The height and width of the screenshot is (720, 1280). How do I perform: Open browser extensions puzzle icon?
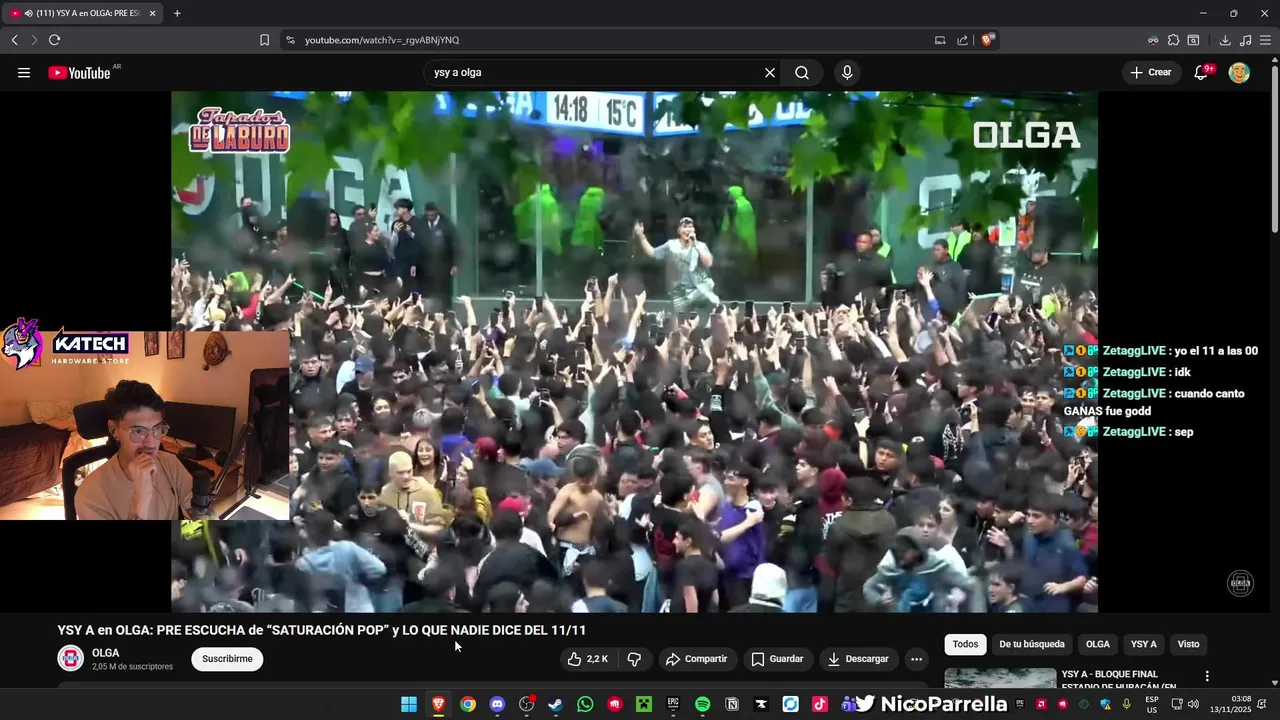(x=1173, y=40)
